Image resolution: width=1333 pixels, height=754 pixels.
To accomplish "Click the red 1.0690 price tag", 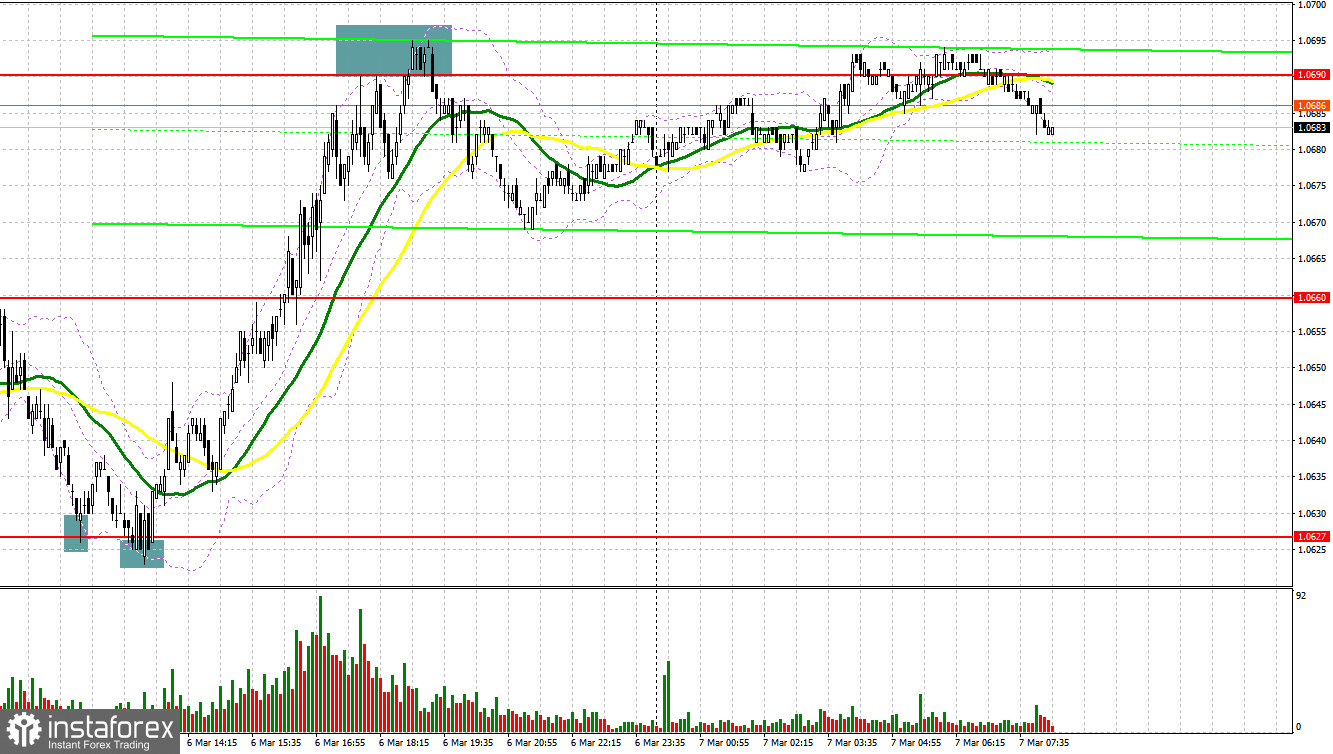I will pyautogui.click(x=1310, y=75).
